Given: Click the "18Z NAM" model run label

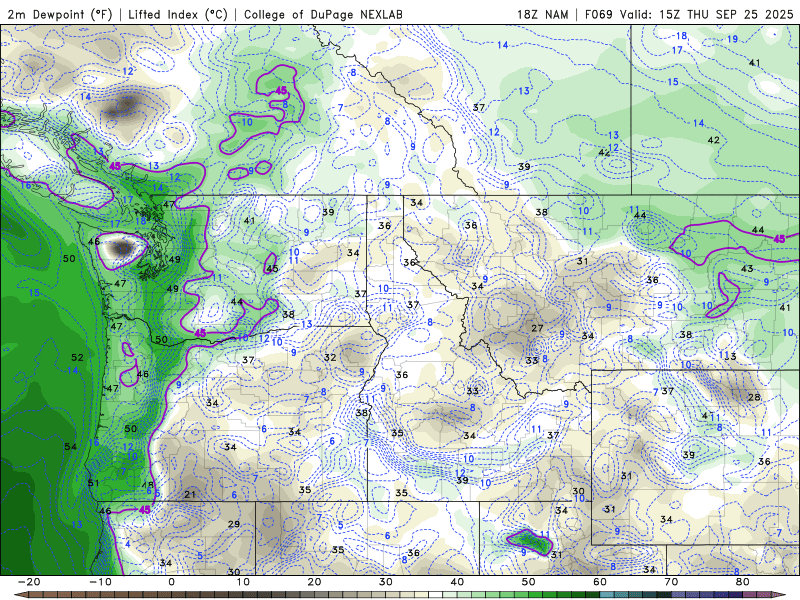Looking at the screenshot, I should point(542,14).
